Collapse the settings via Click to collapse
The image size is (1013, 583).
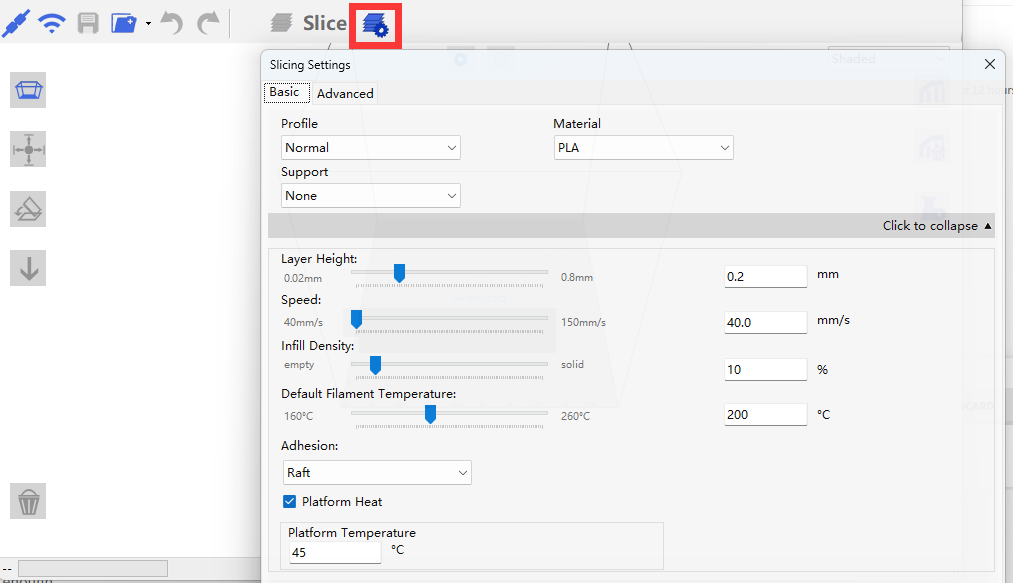[x=937, y=226]
